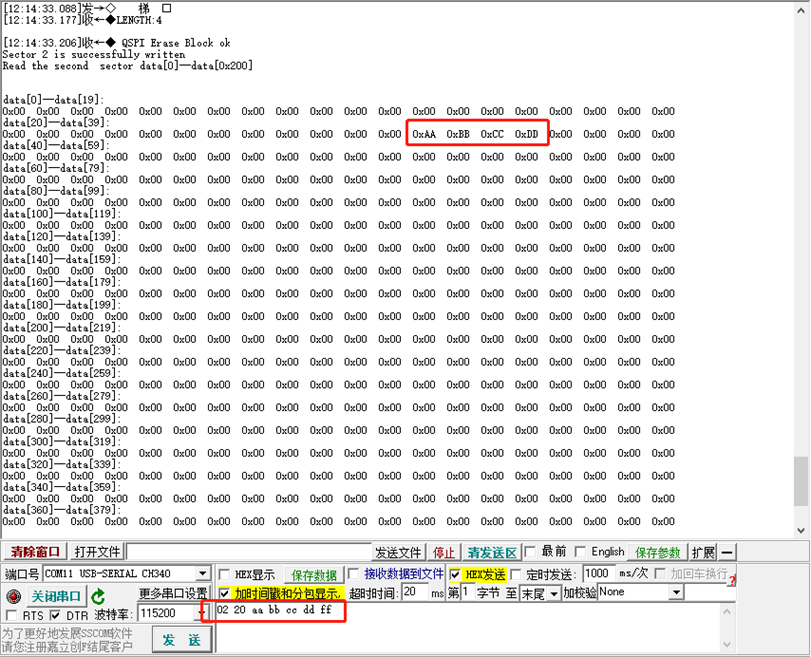Click the receive window scrollbar thumb
The image size is (811, 657).
(801, 481)
